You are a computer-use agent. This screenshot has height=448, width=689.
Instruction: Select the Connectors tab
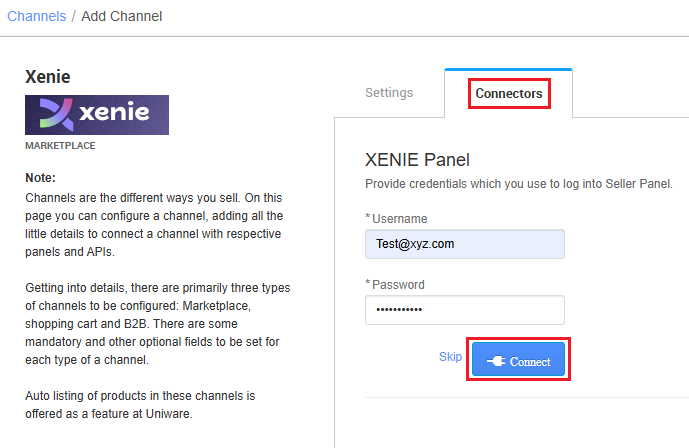pos(509,93)
